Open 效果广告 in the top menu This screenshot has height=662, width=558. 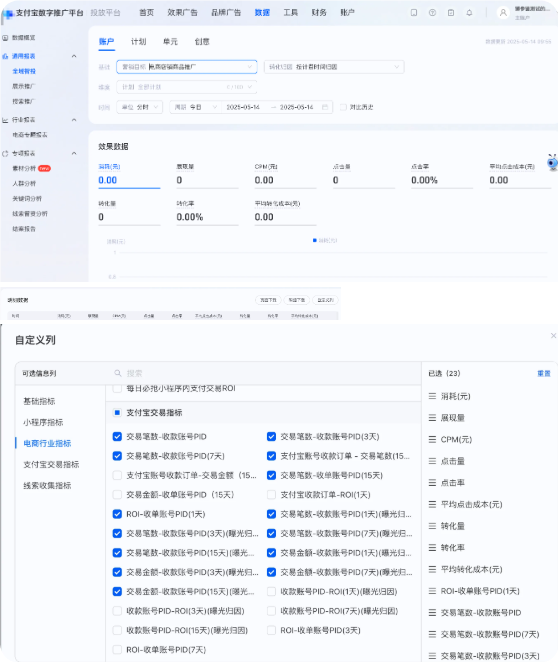tap(182, 13)
